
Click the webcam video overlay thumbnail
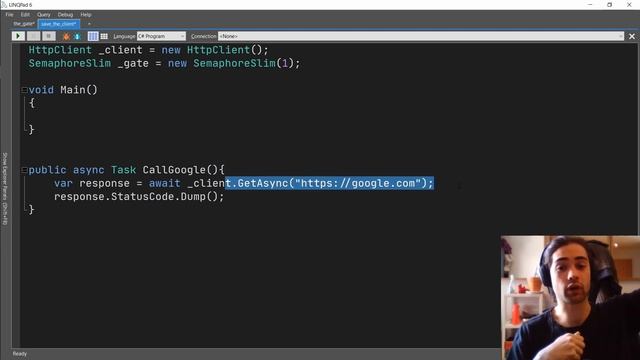click(570, 298)
